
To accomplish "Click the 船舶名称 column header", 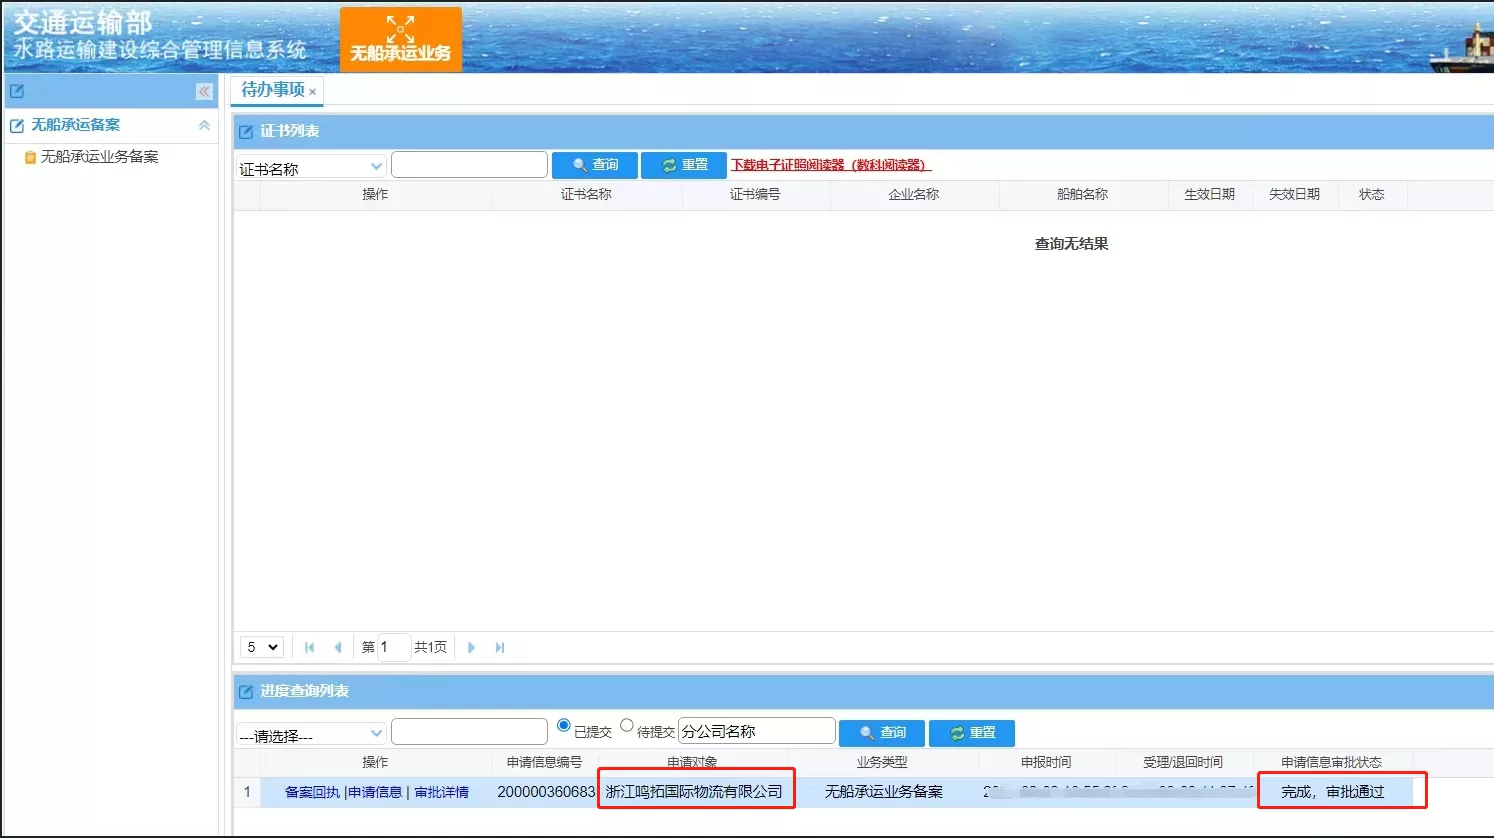I will tap(1083, 195).
